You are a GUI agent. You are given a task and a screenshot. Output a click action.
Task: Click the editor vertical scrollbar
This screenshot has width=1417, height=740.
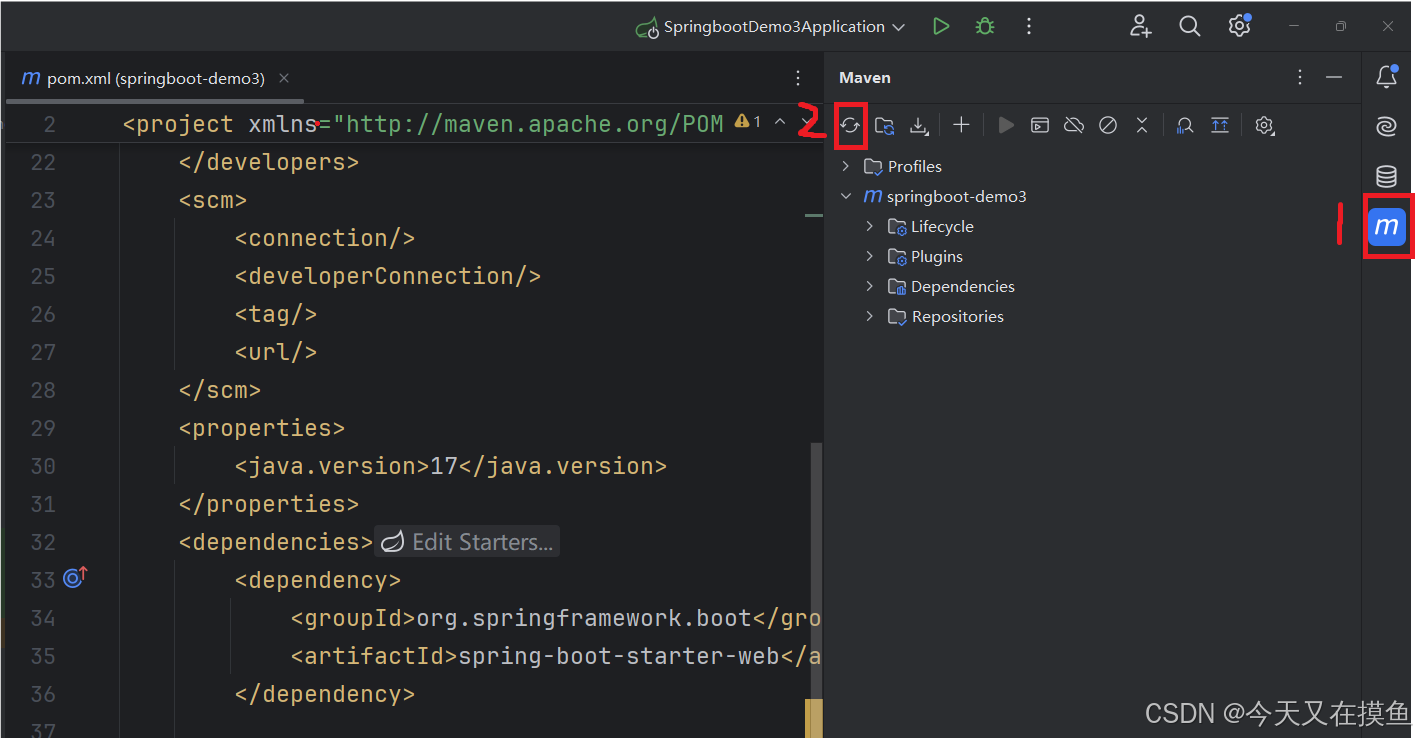click(816, 570)
